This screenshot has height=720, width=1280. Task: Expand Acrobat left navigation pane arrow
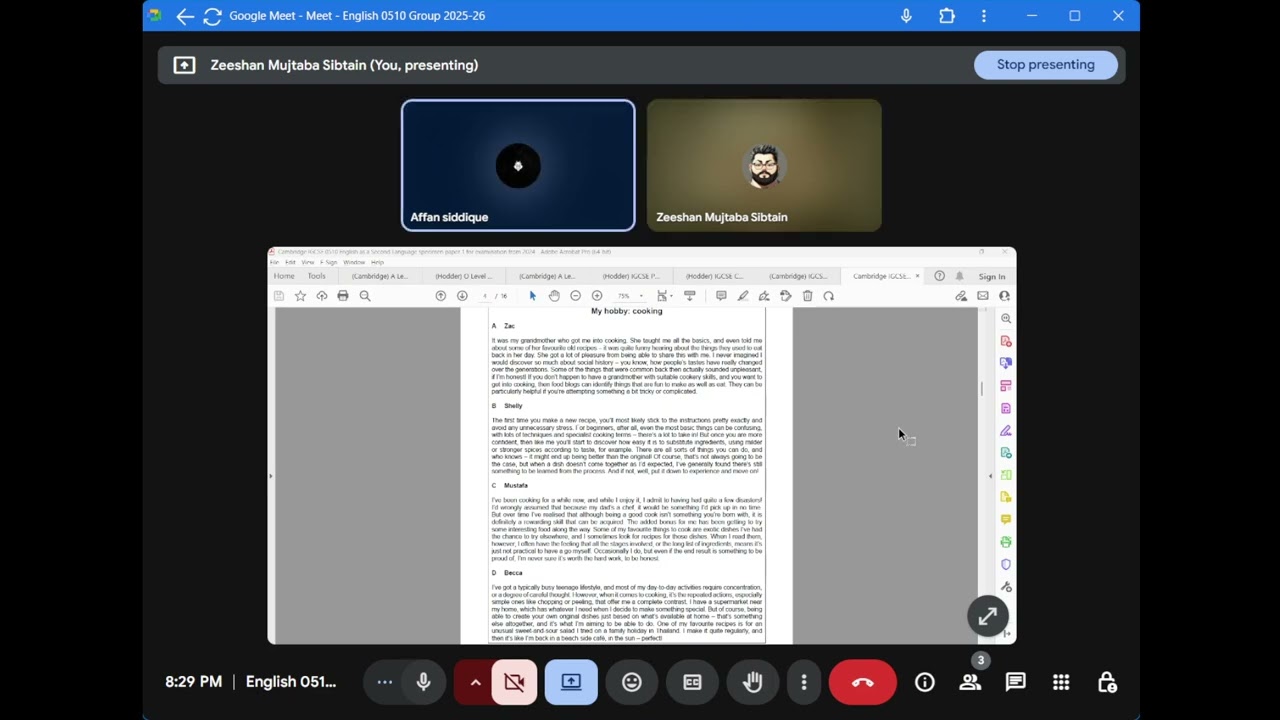tap(271, 476)
